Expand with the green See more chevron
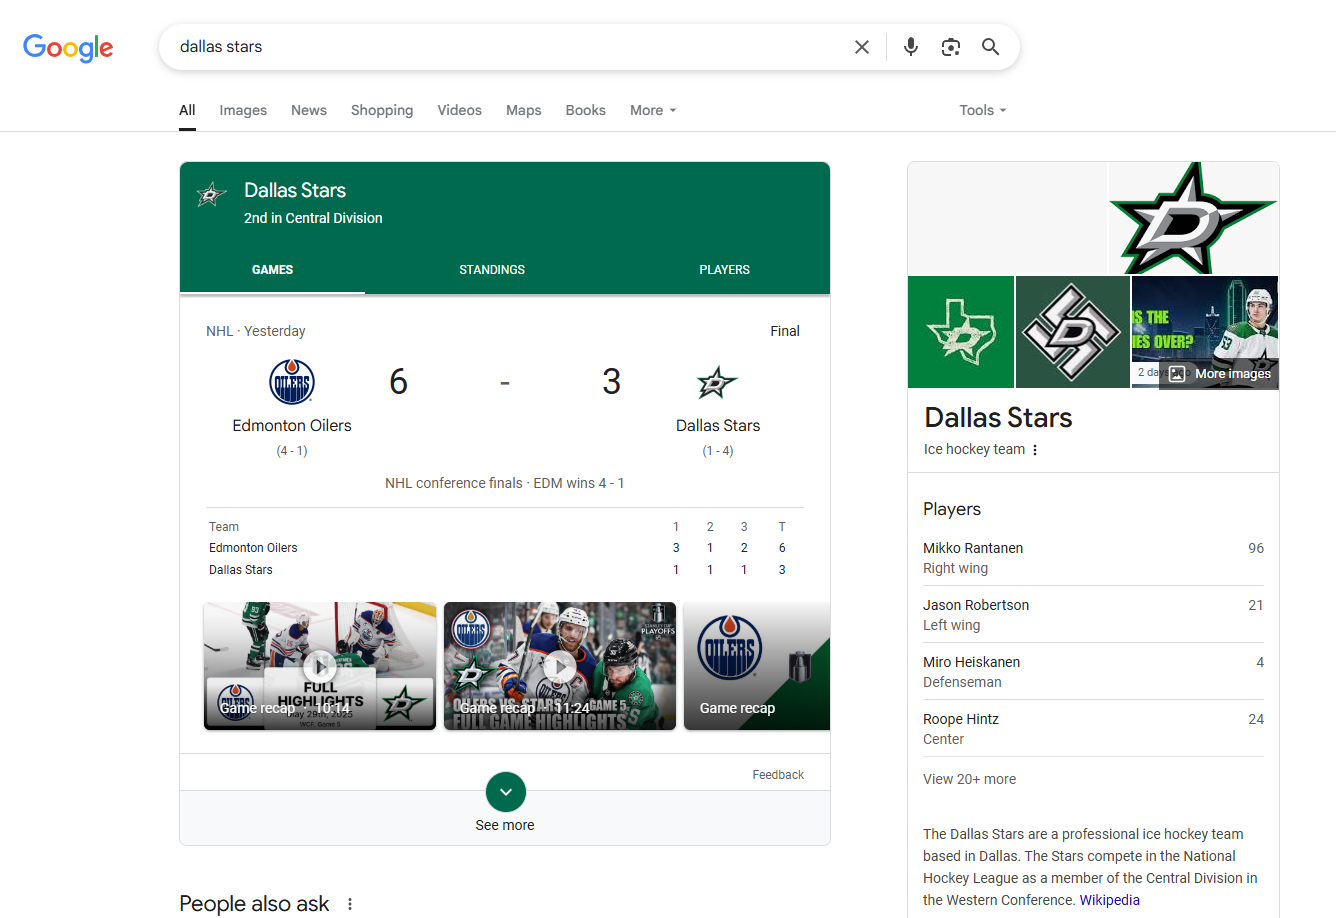Screen dimensions: 1336x918 (x=506, y=792)
